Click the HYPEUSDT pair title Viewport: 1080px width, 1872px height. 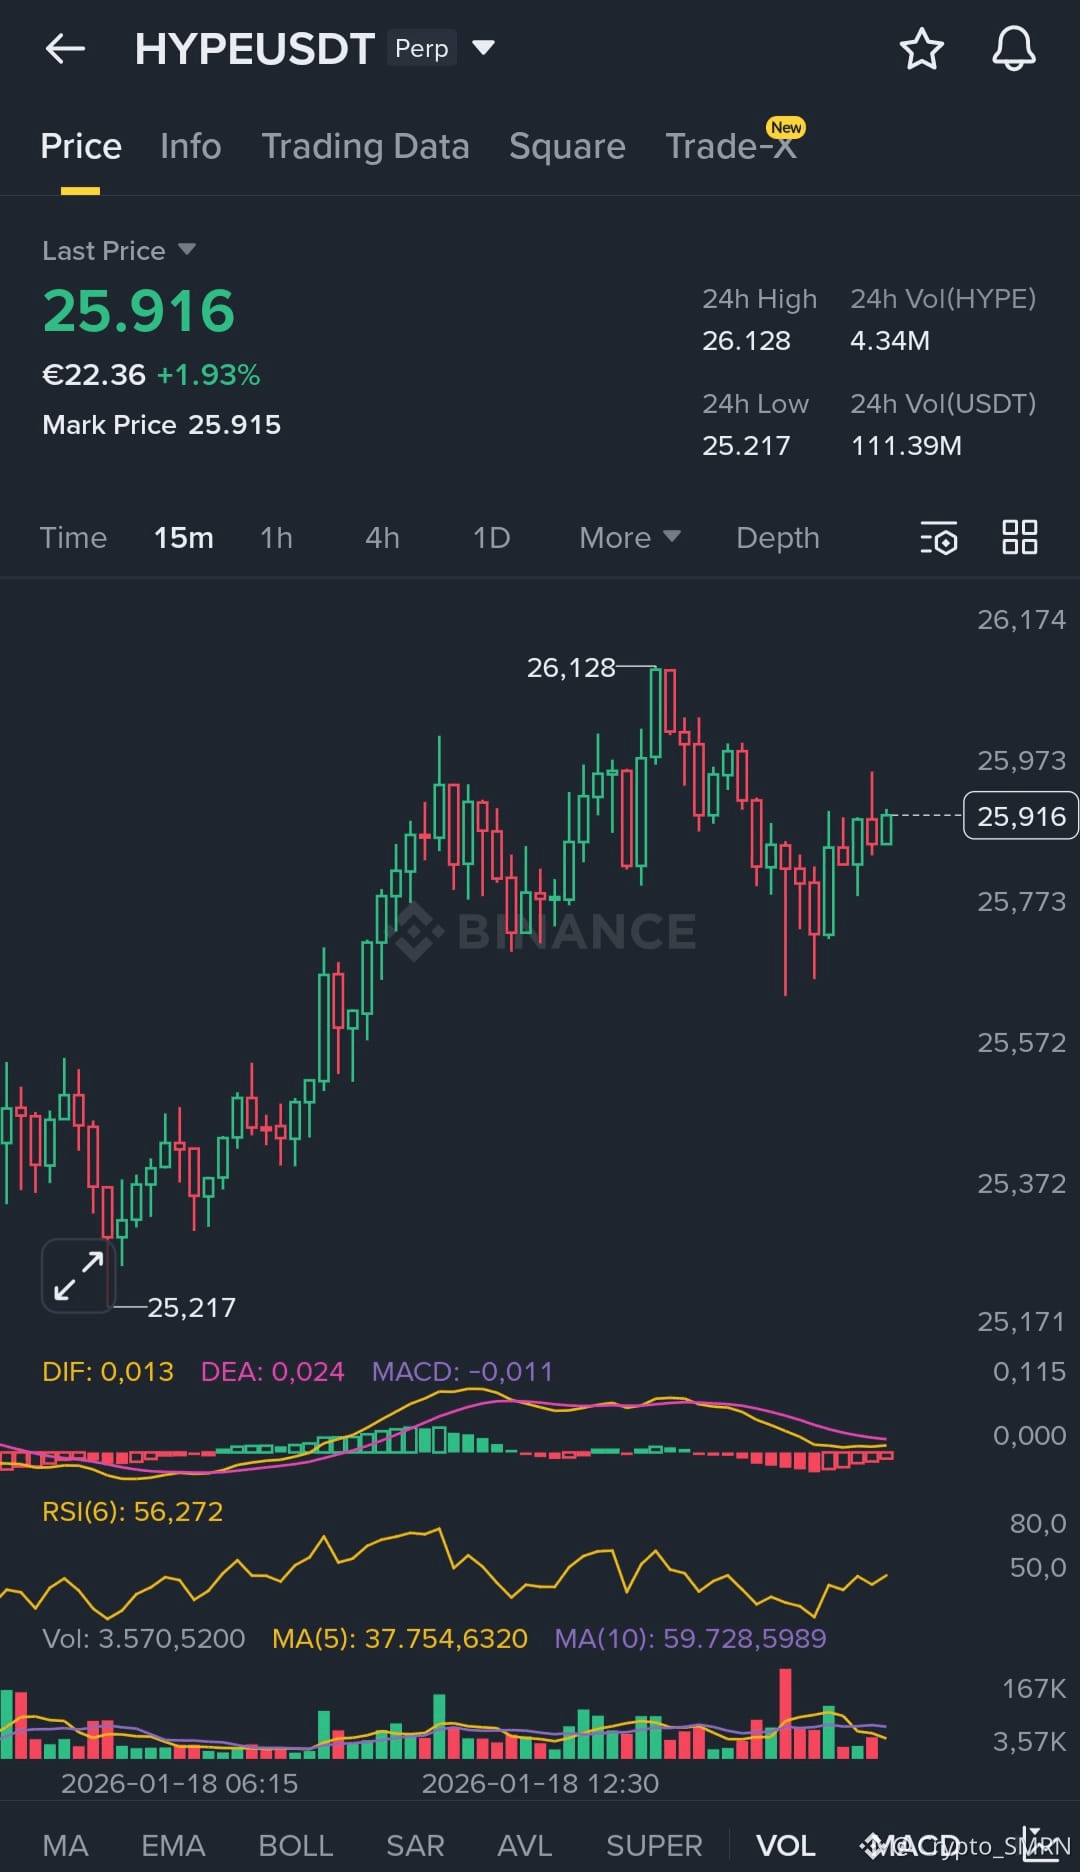tap(254, 49)
